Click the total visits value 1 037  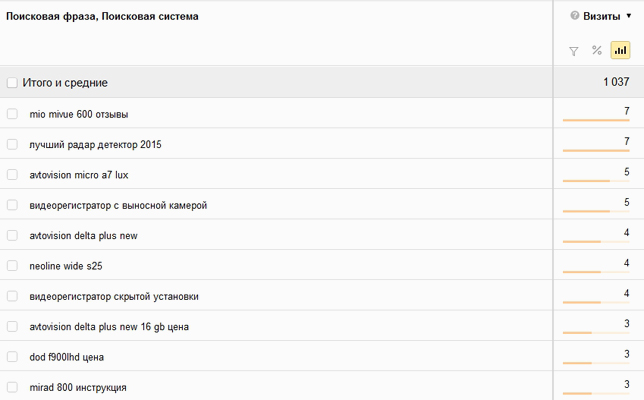click(616, 82)
